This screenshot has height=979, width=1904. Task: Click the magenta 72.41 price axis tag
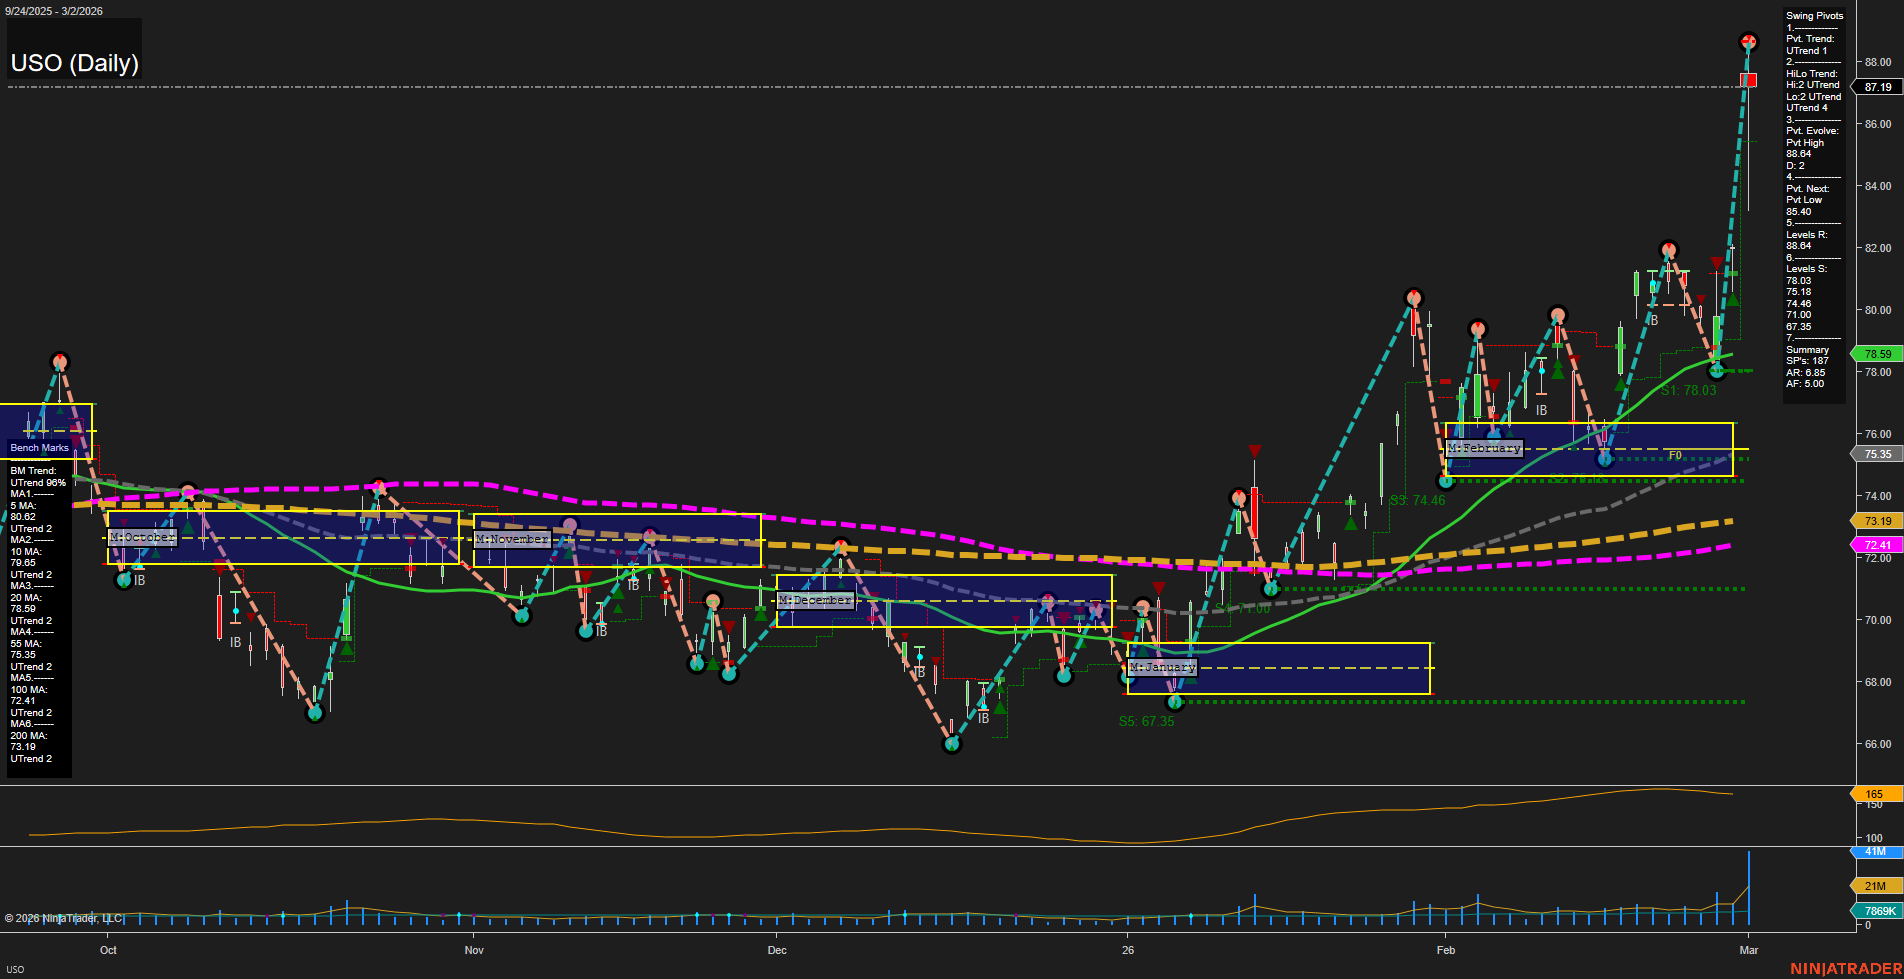[x=1877, y=545]
